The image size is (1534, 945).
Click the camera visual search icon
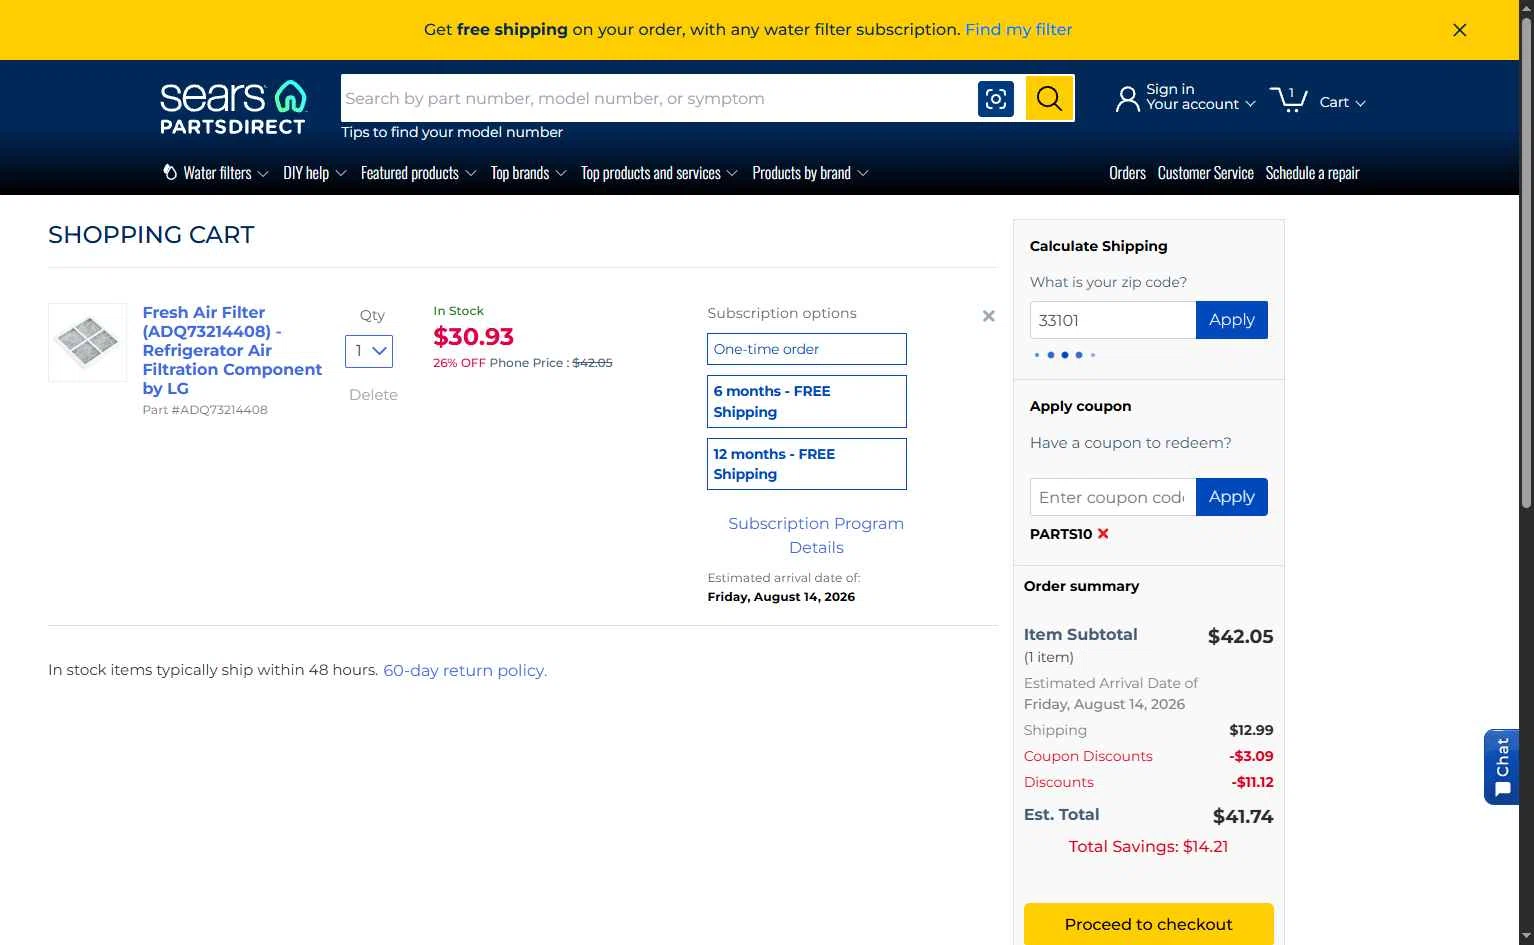click(x=995, y=98)
